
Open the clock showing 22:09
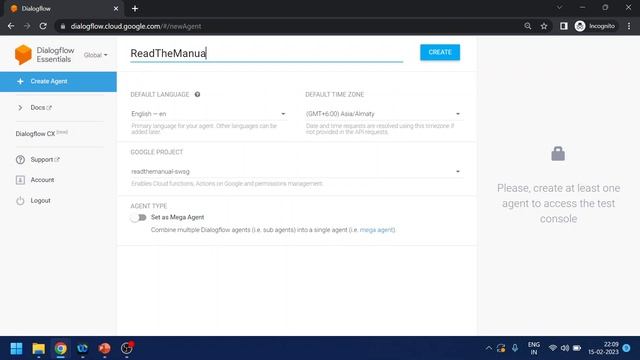tap(604, 348)
